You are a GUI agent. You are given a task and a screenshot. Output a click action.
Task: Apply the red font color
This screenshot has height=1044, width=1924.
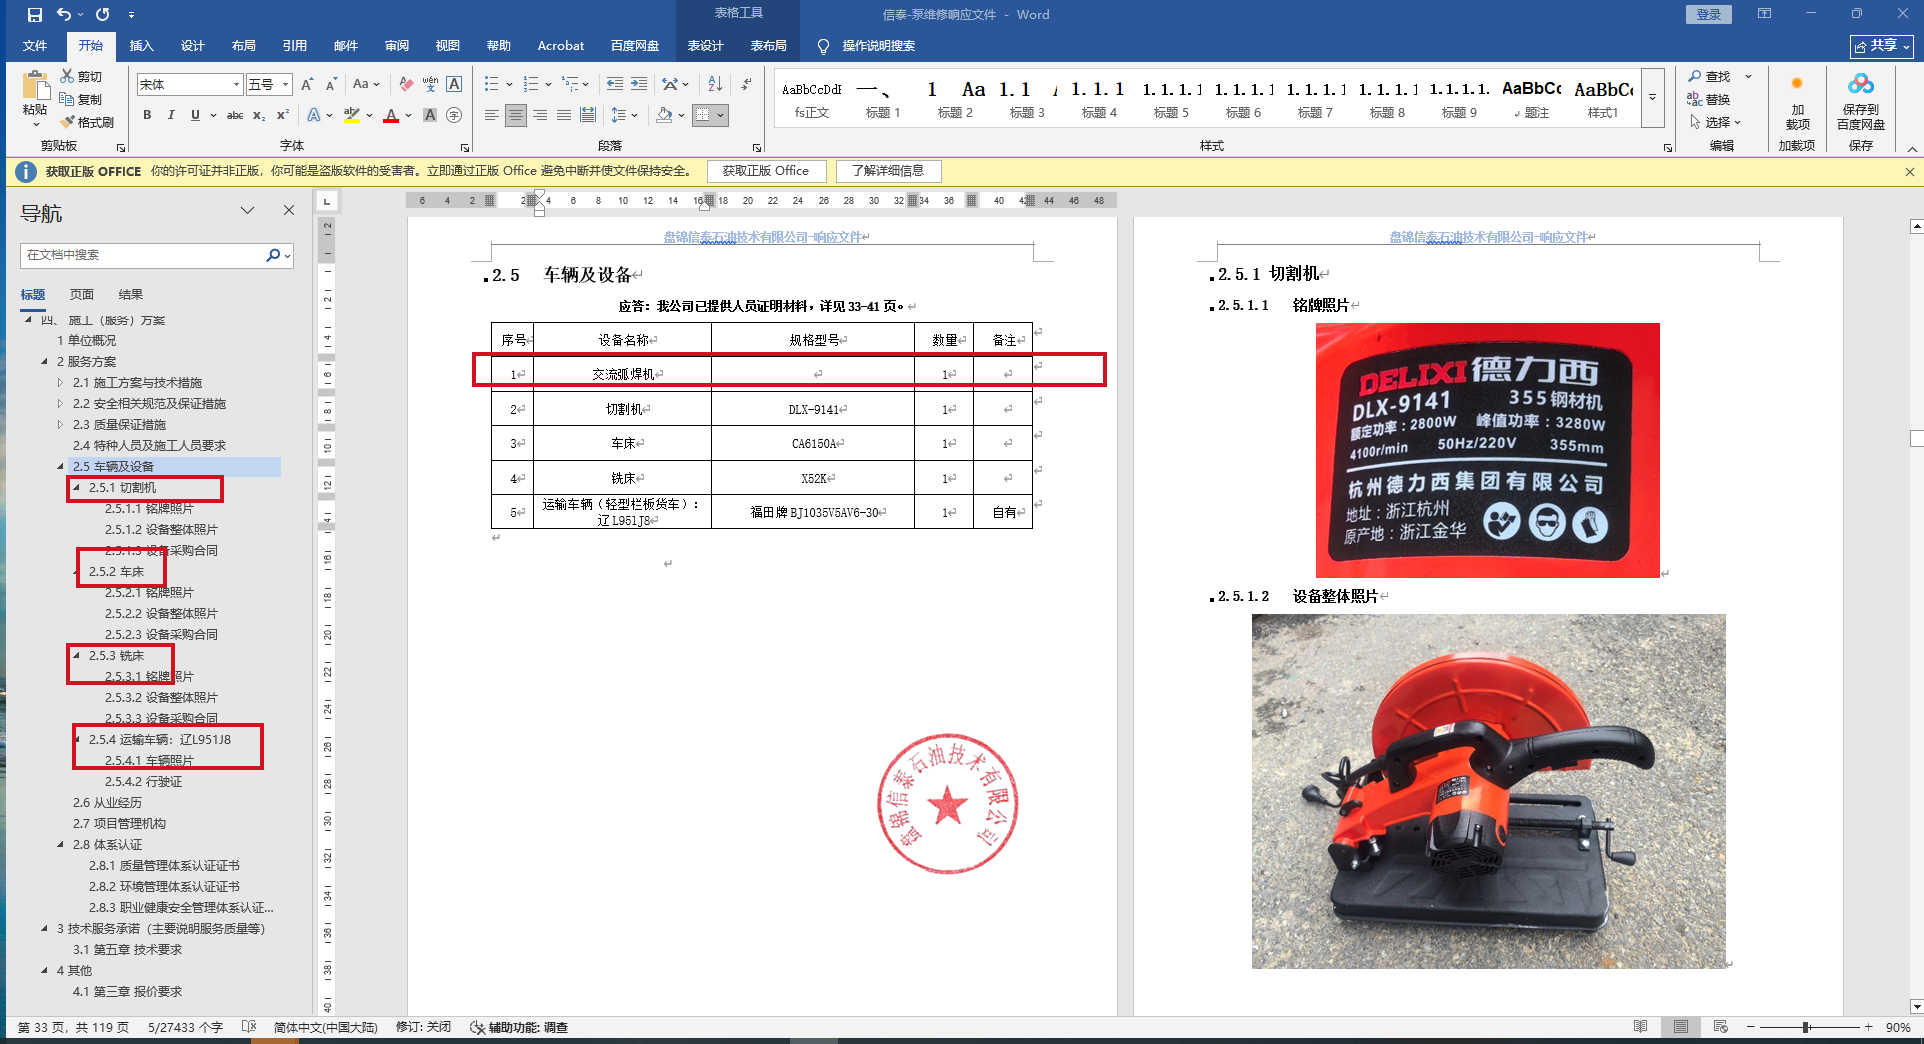391,116
